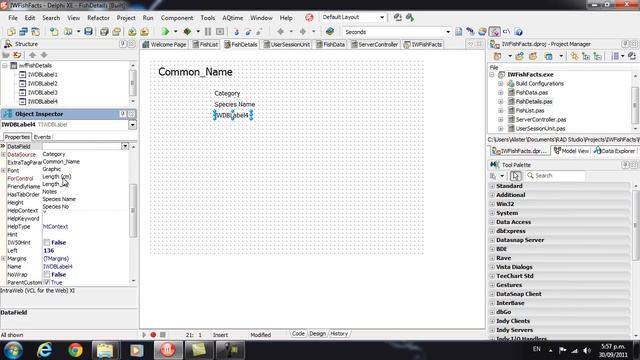Click the Save desktop layout icon
The height and width of the screenshot is (360, 640).
[398, 18]
